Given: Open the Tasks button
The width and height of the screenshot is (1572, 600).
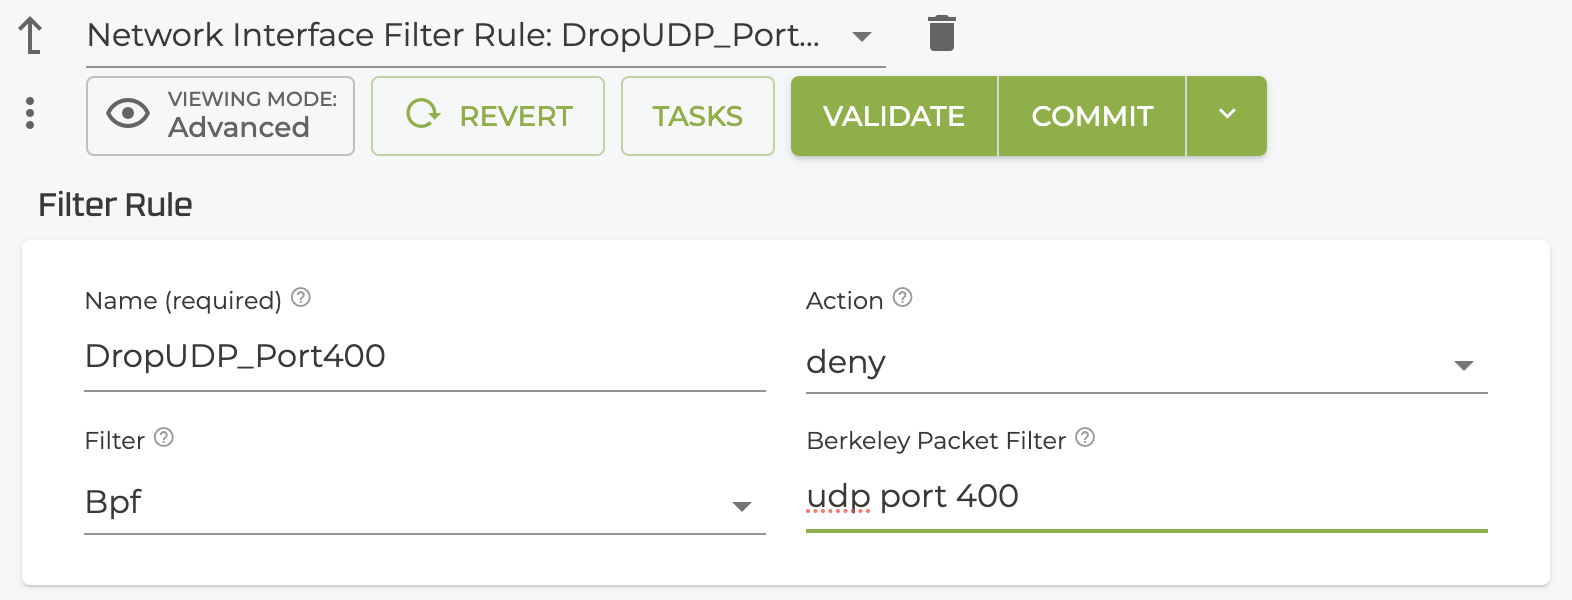Looking at the screenshot, I should click(697, 116).
